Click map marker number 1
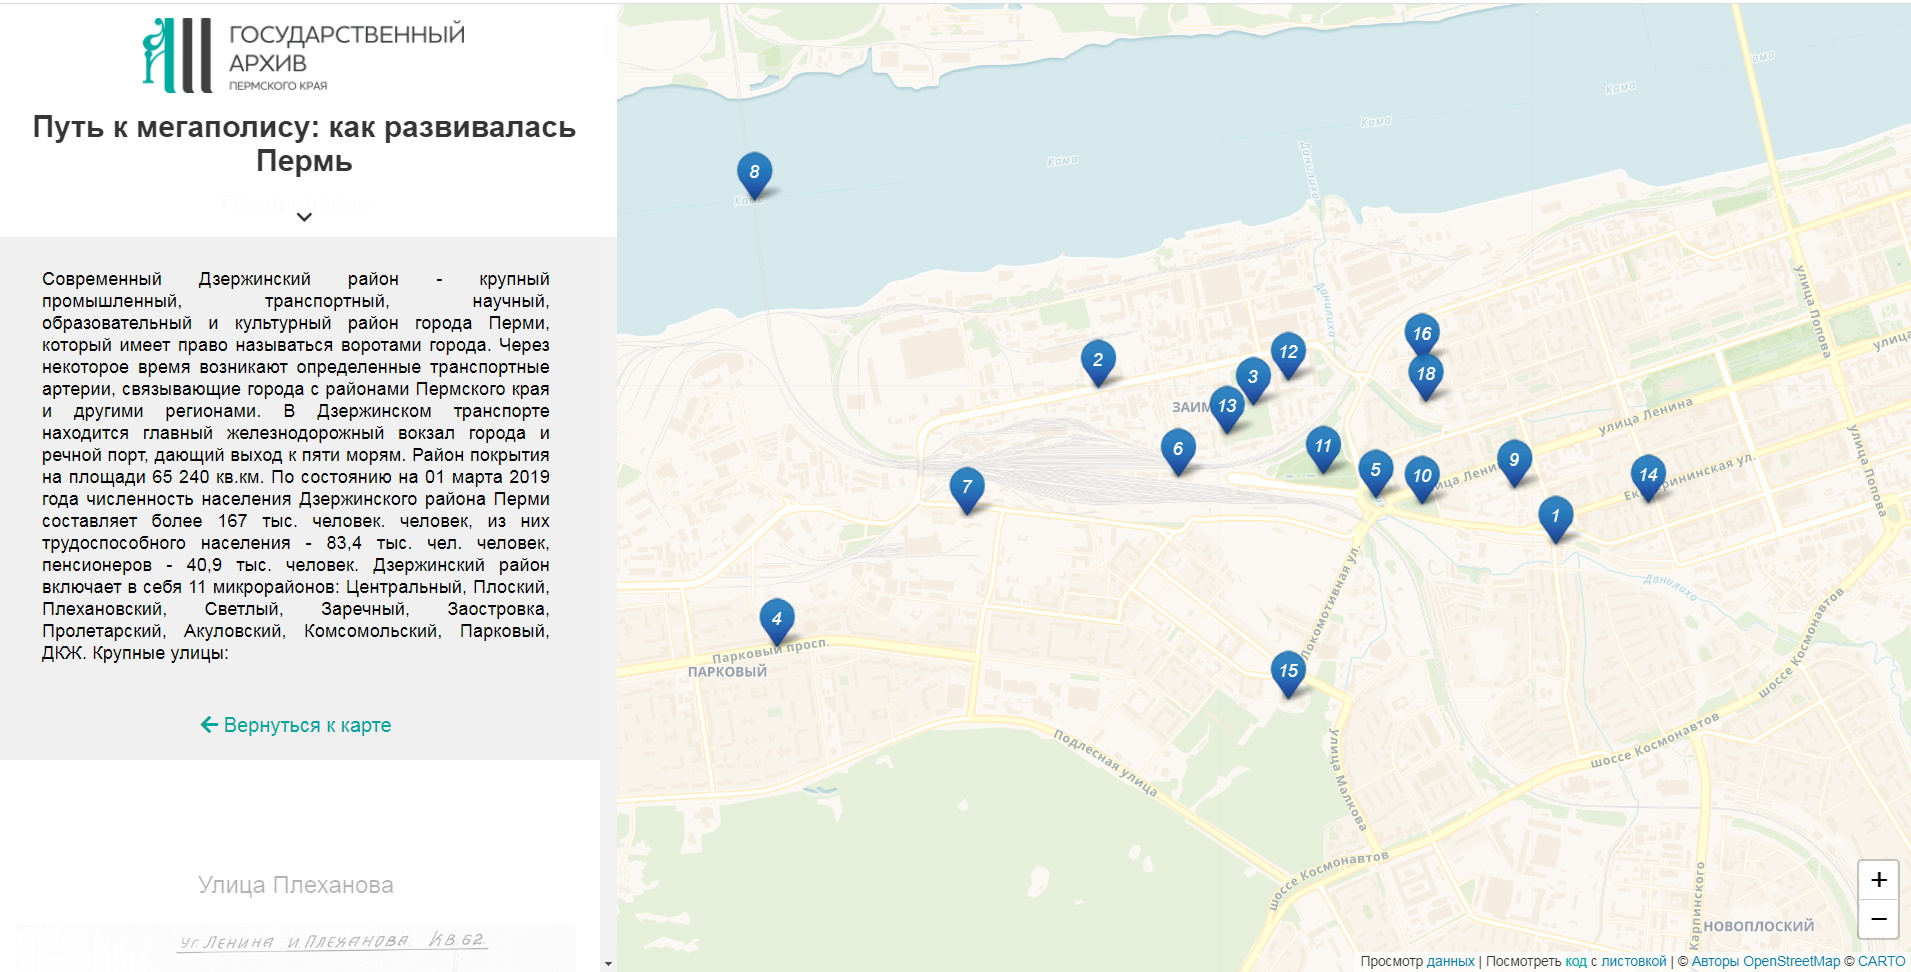Screen dimensions: 1911x972 [x=1554, y=516]
